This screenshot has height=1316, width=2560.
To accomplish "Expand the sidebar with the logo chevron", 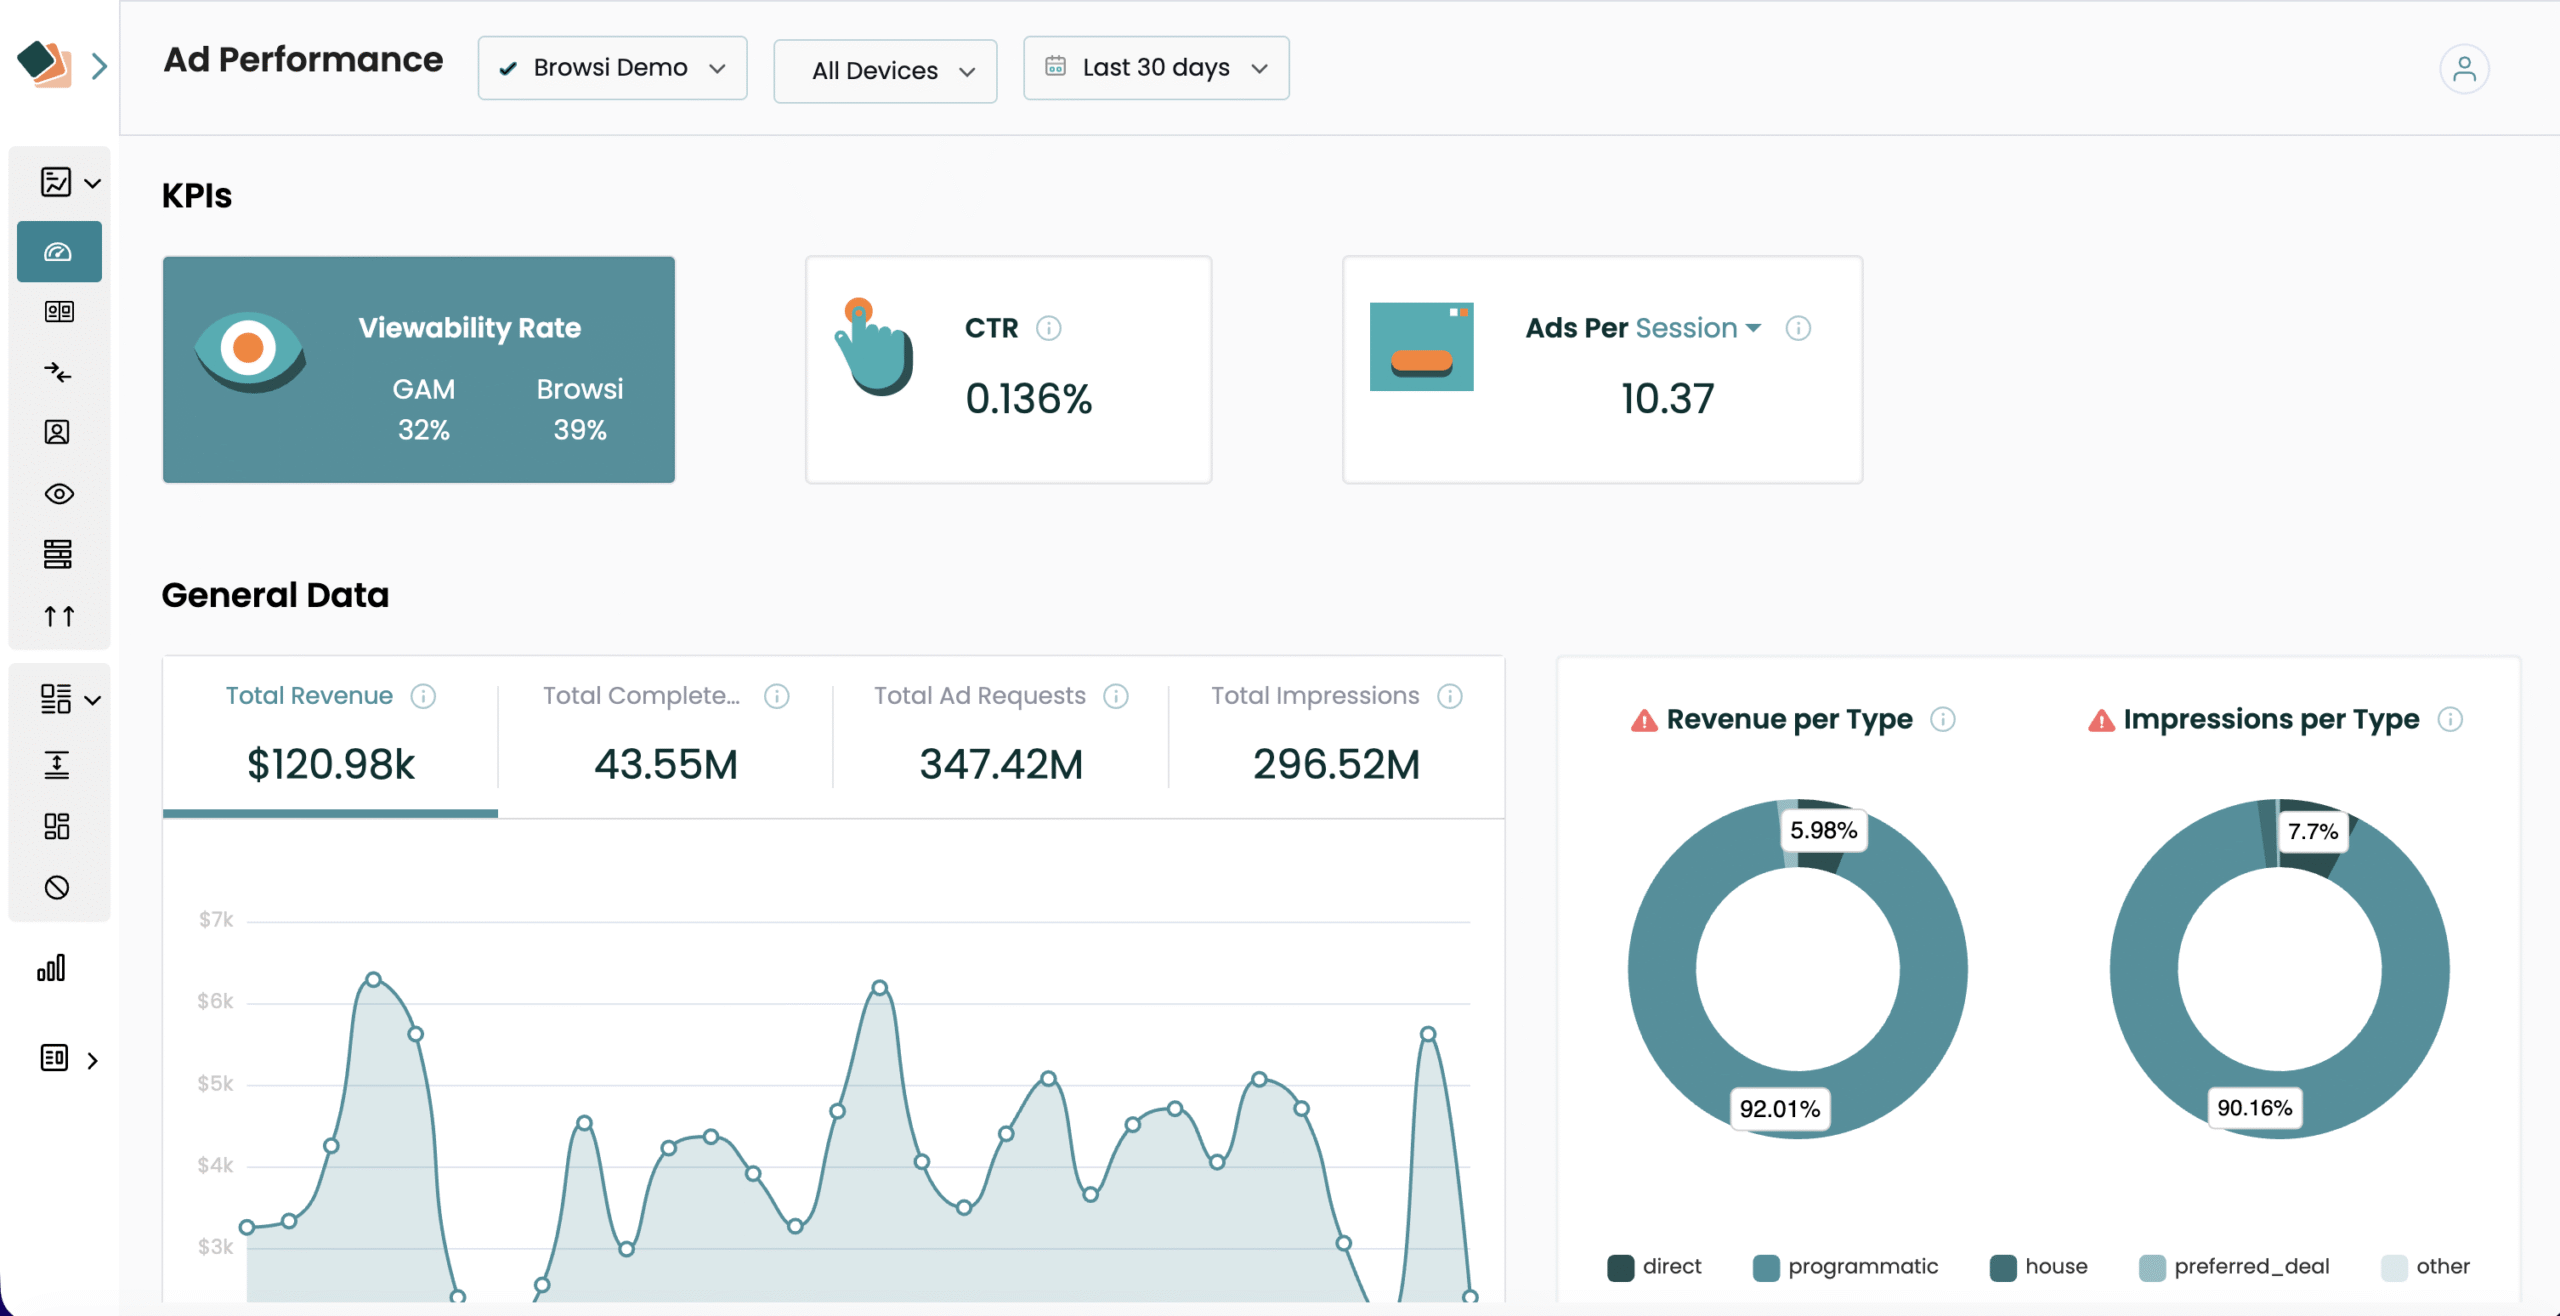I will coord(98,66).
